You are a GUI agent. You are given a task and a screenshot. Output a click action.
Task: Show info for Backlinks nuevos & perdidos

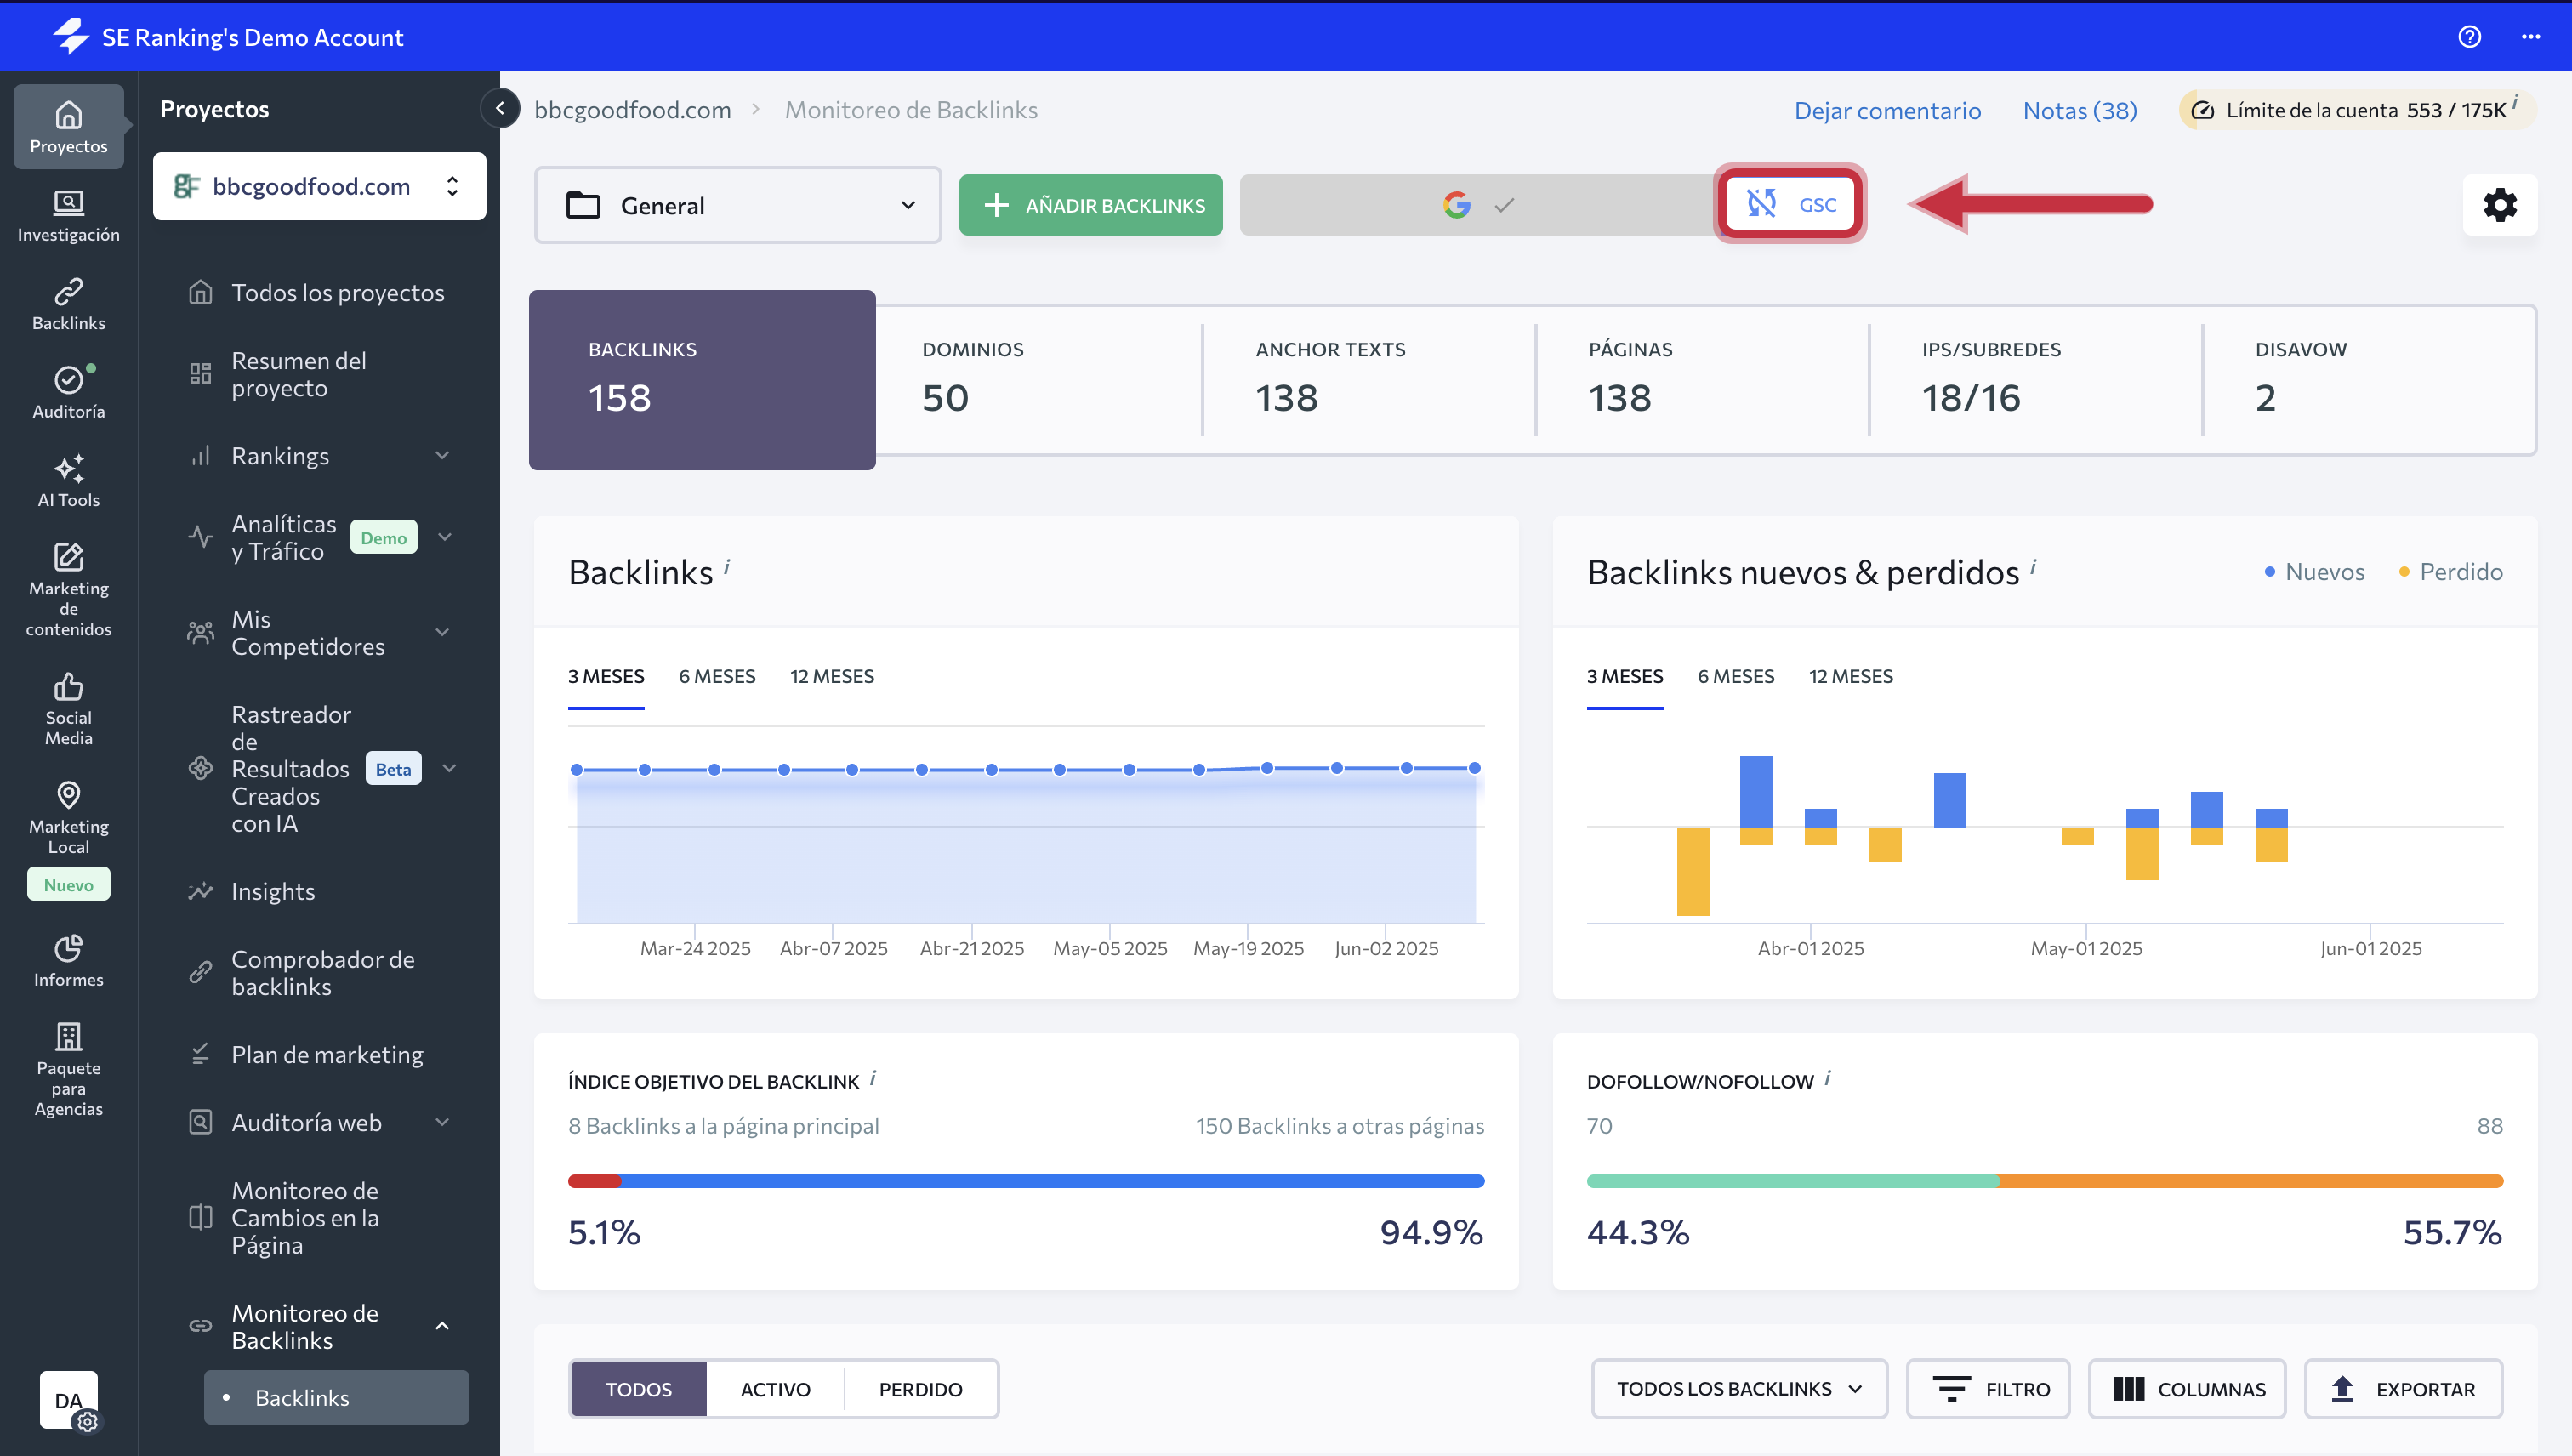click(2033, 566)
